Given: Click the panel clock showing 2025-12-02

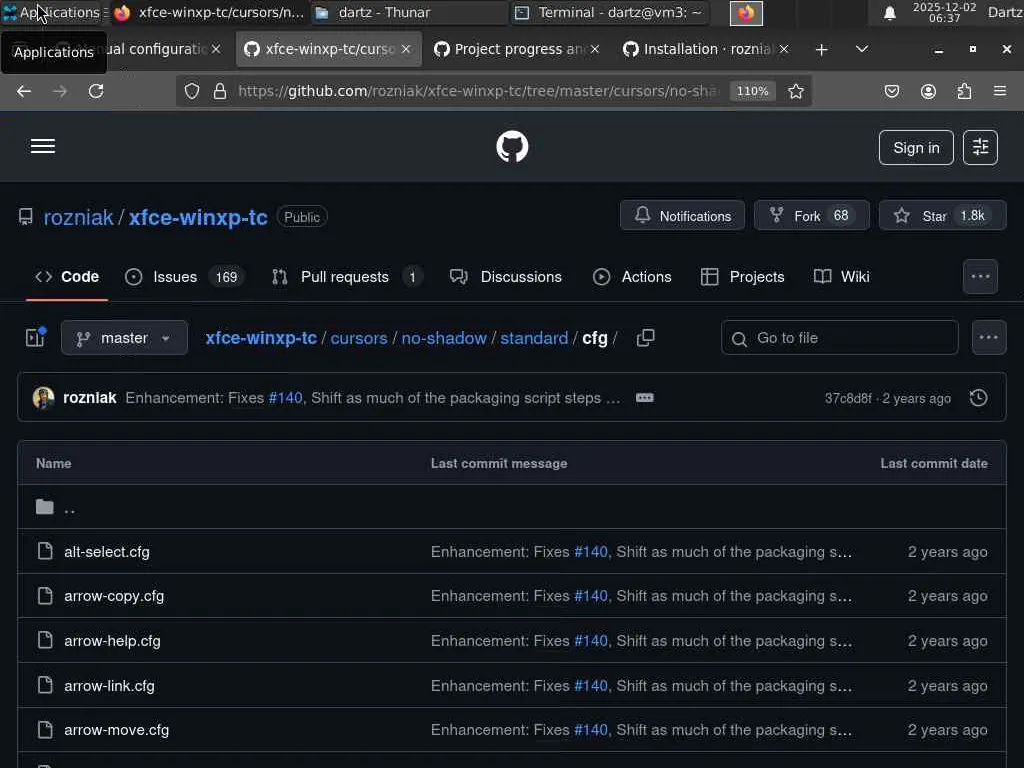Looking at the screenshot, I should pyautogui.click(x=944, y=12).
